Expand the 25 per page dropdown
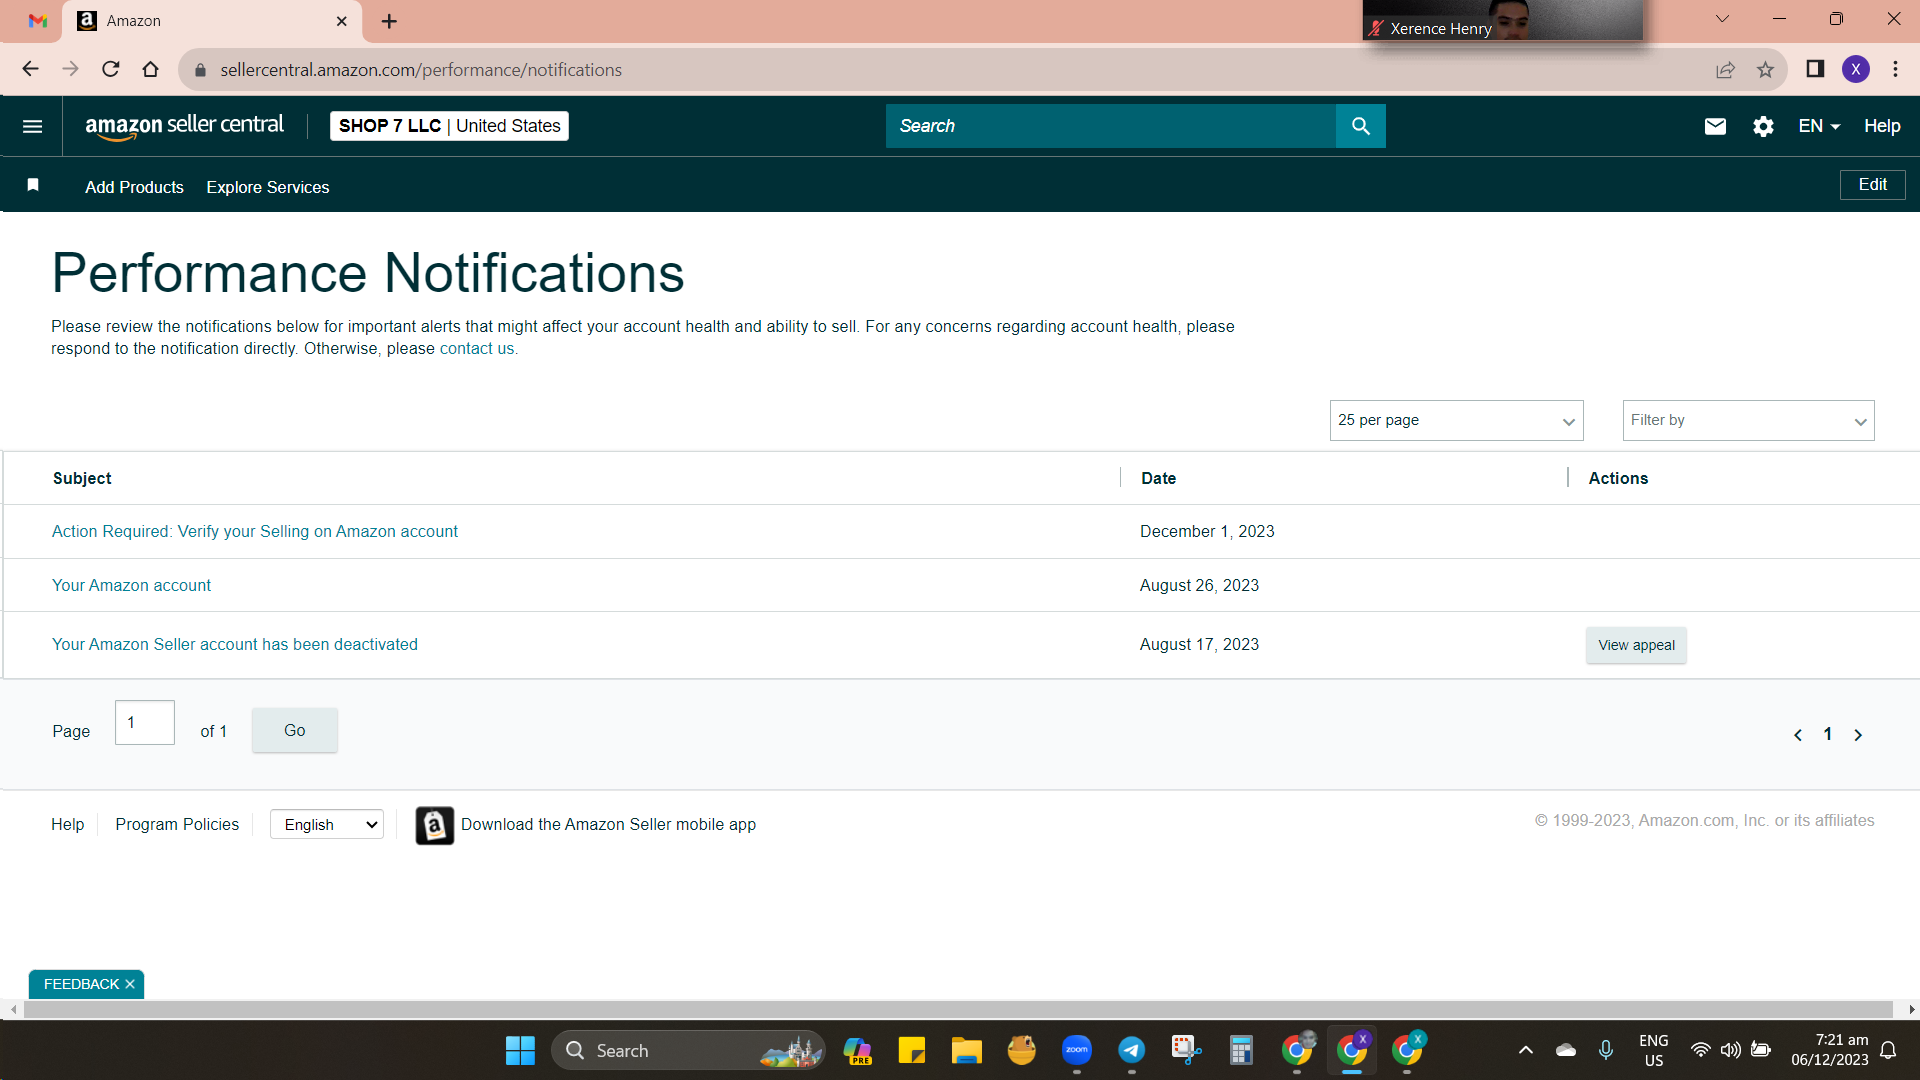1920x1080 pixels. click(x=1456, y=421)
